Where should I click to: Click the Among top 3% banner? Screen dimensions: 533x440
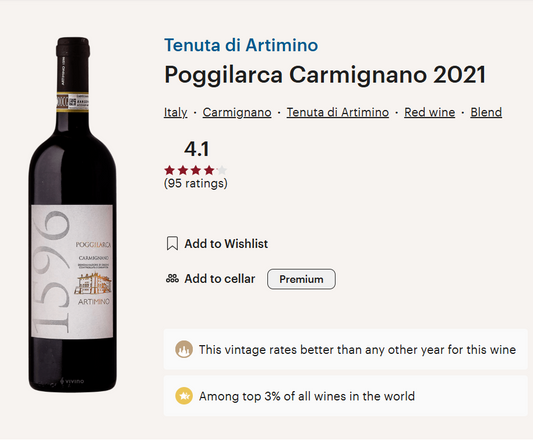[345, 396]
